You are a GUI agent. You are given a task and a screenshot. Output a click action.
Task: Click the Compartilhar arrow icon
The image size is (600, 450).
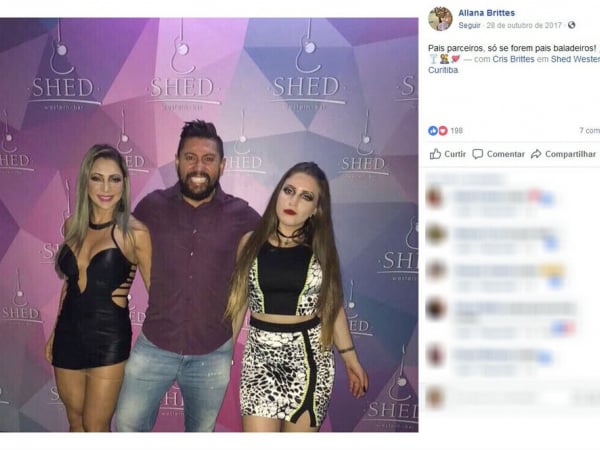(x=536, y=154)
